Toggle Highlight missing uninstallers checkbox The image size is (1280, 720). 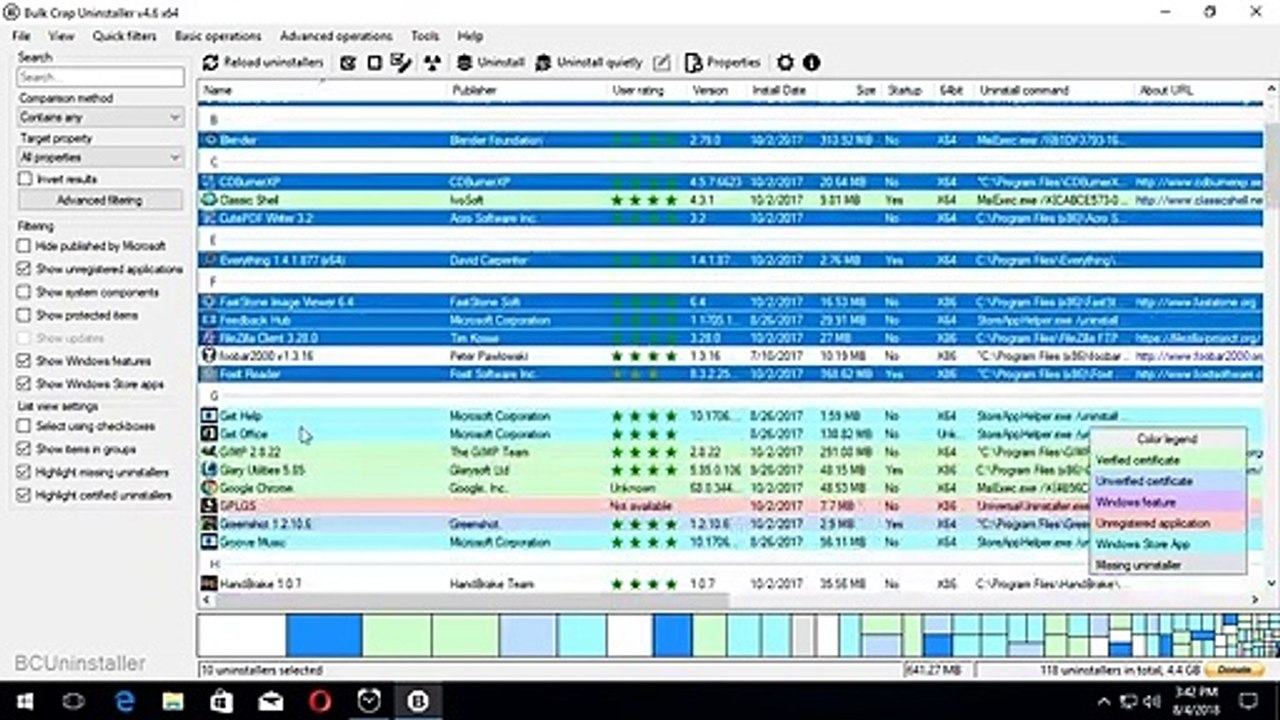click(24, 472)
